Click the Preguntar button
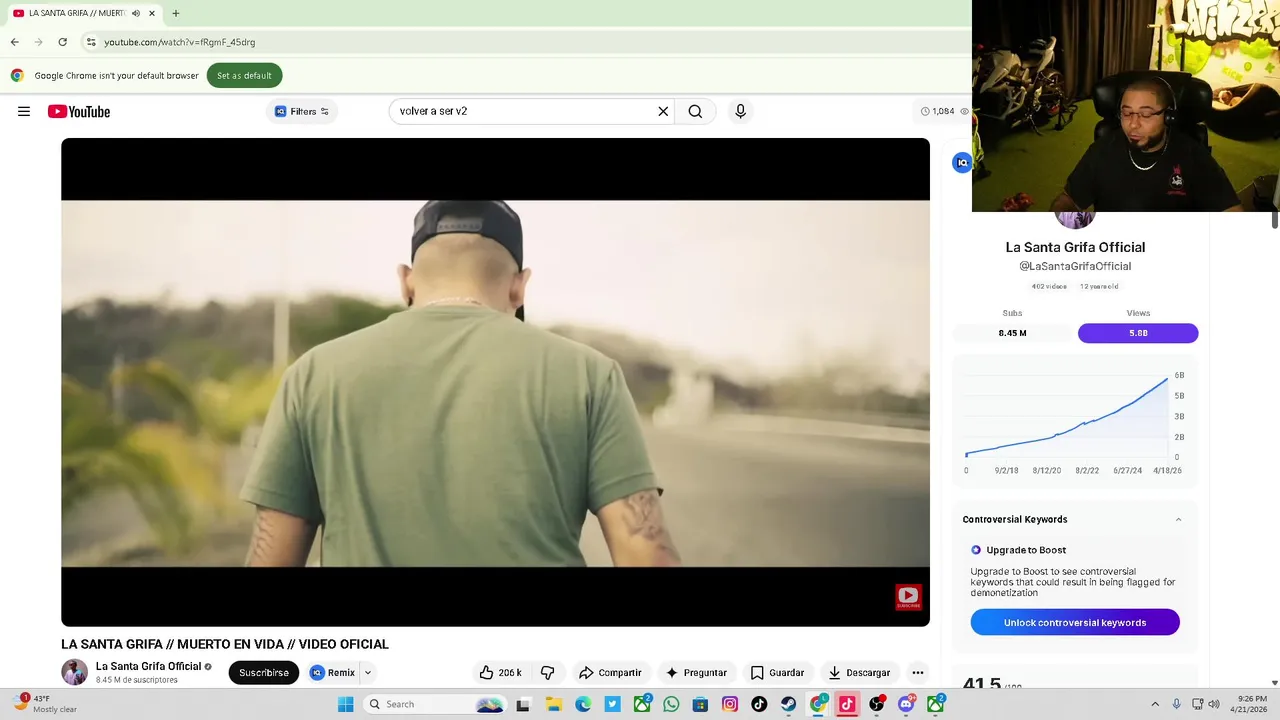The width and height of the screenshot is (1280, 720). tap(696, 673)
